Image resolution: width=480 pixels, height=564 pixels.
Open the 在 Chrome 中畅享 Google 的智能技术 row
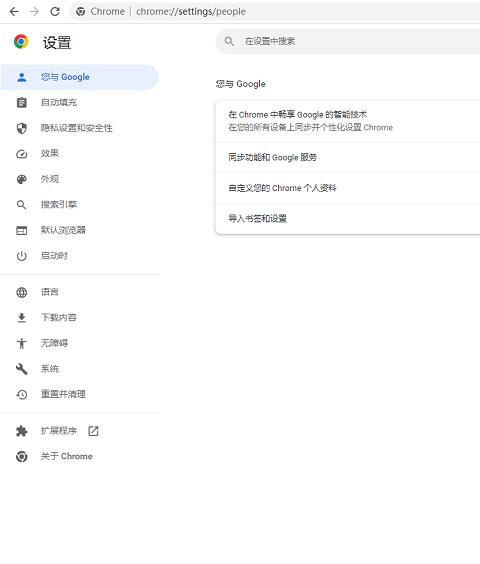coord(348,121)
